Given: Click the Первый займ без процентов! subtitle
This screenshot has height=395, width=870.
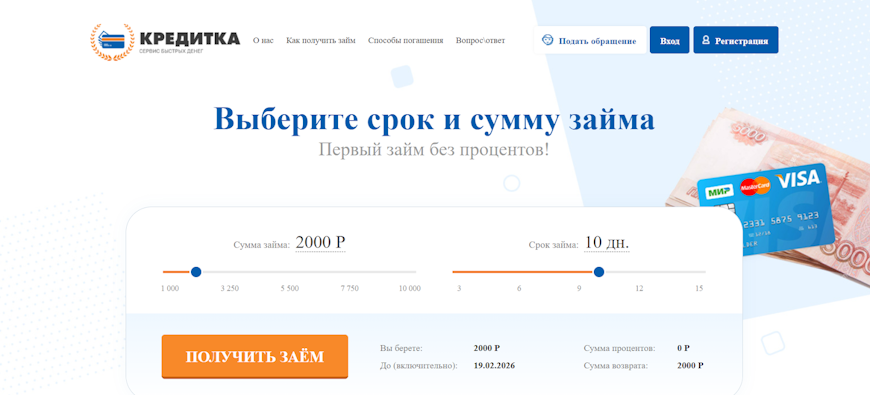Looking at the screenshot, I should point(434,149).
